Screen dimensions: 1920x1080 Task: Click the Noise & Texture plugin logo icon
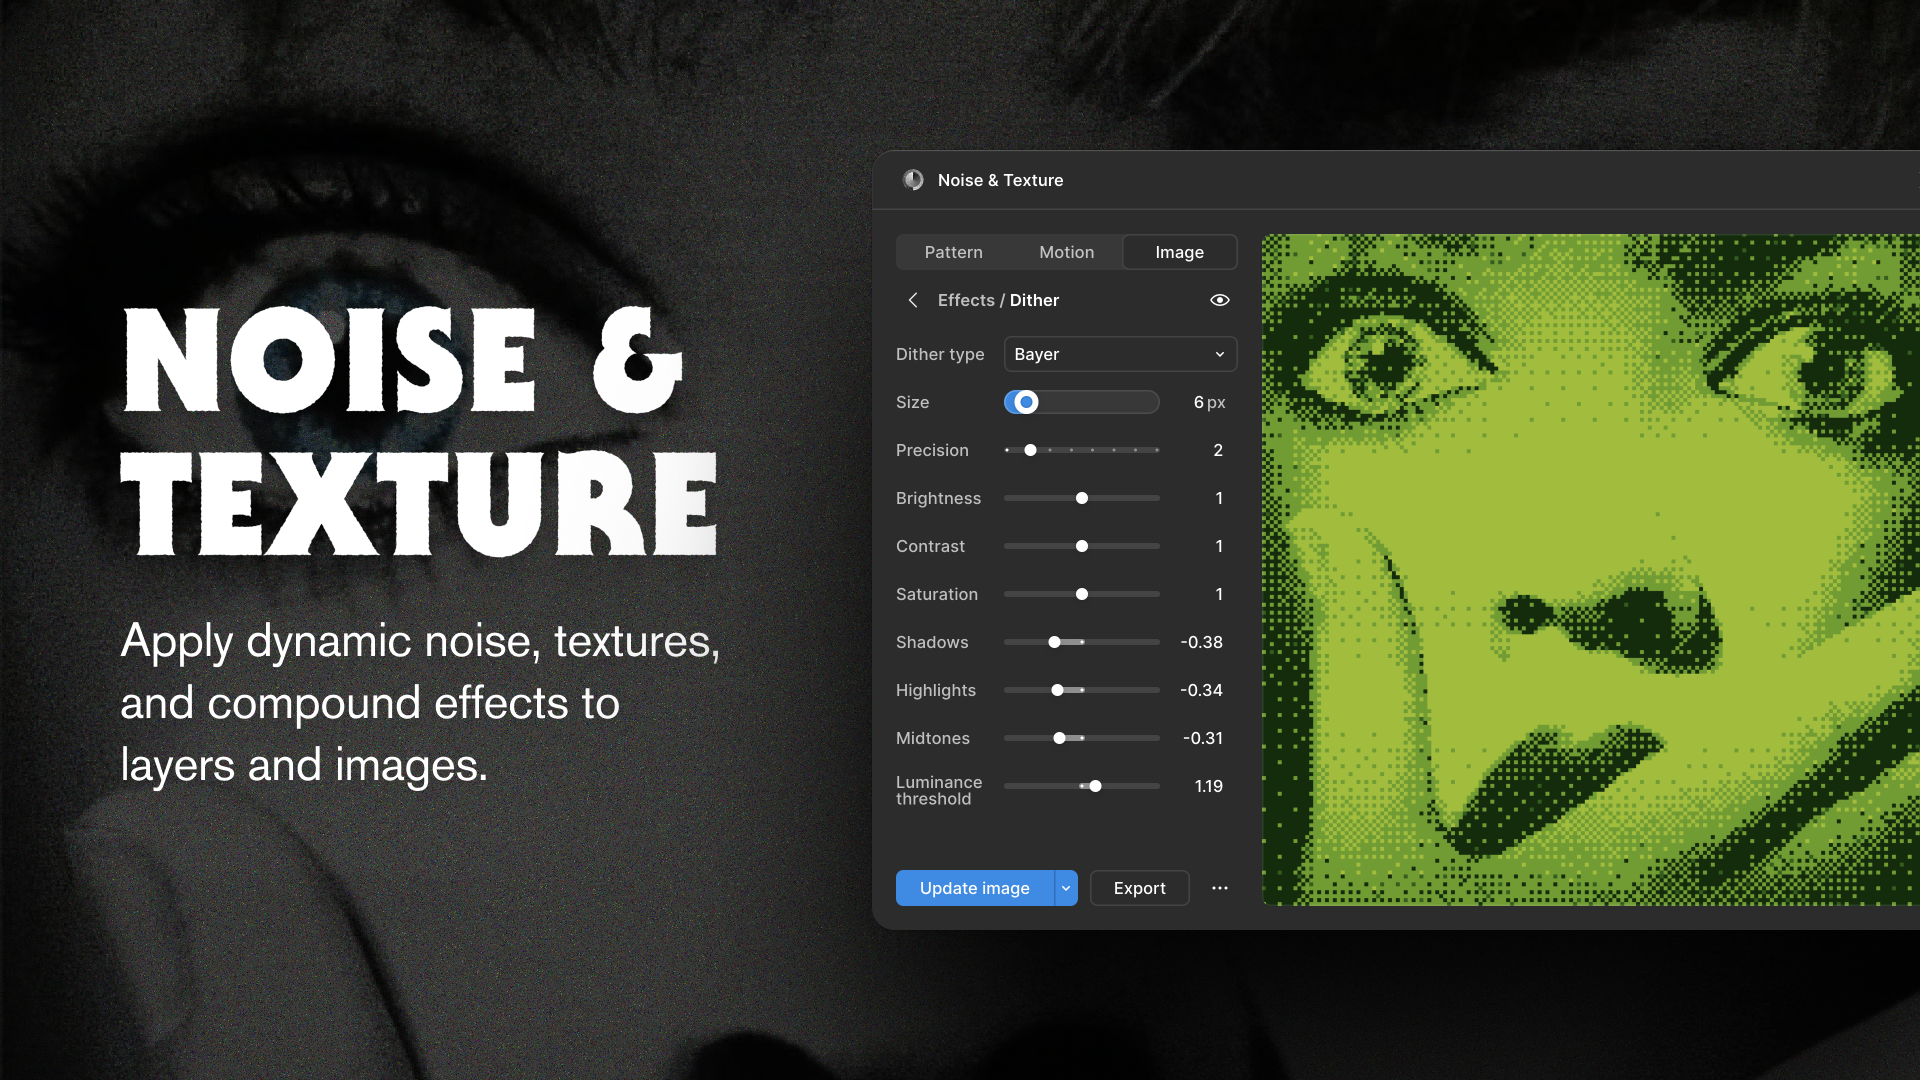coord(913,180)
